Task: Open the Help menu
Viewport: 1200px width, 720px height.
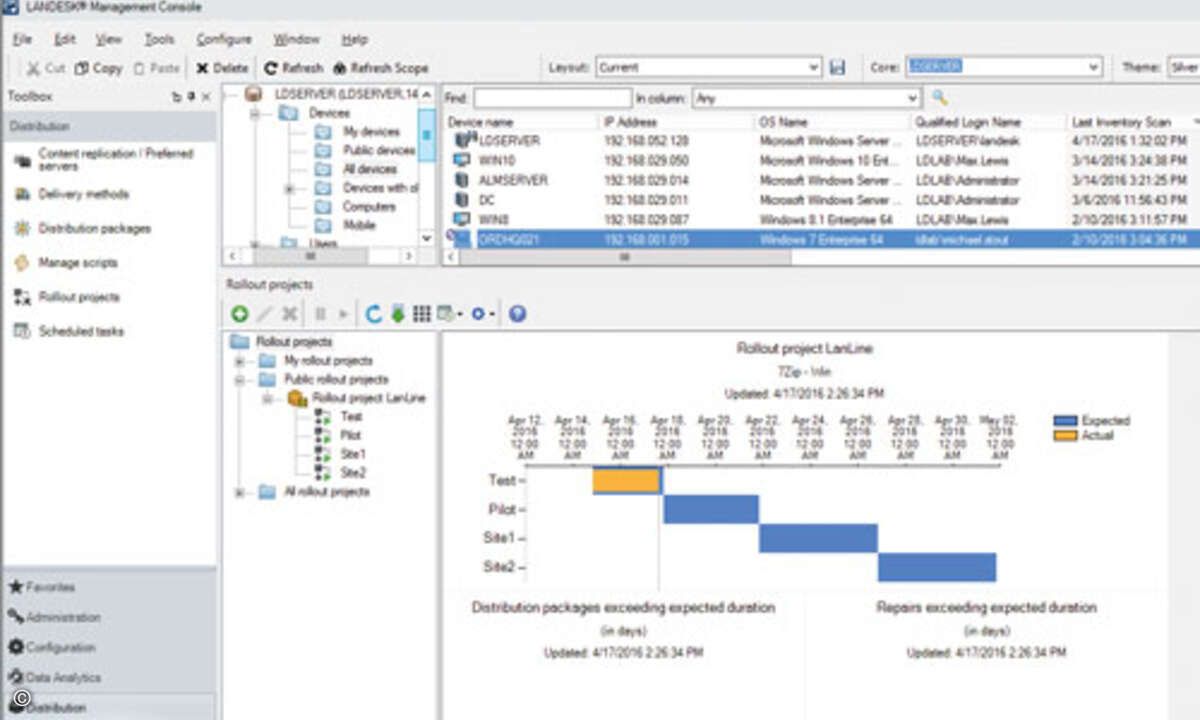Action: tap(355, 39)
